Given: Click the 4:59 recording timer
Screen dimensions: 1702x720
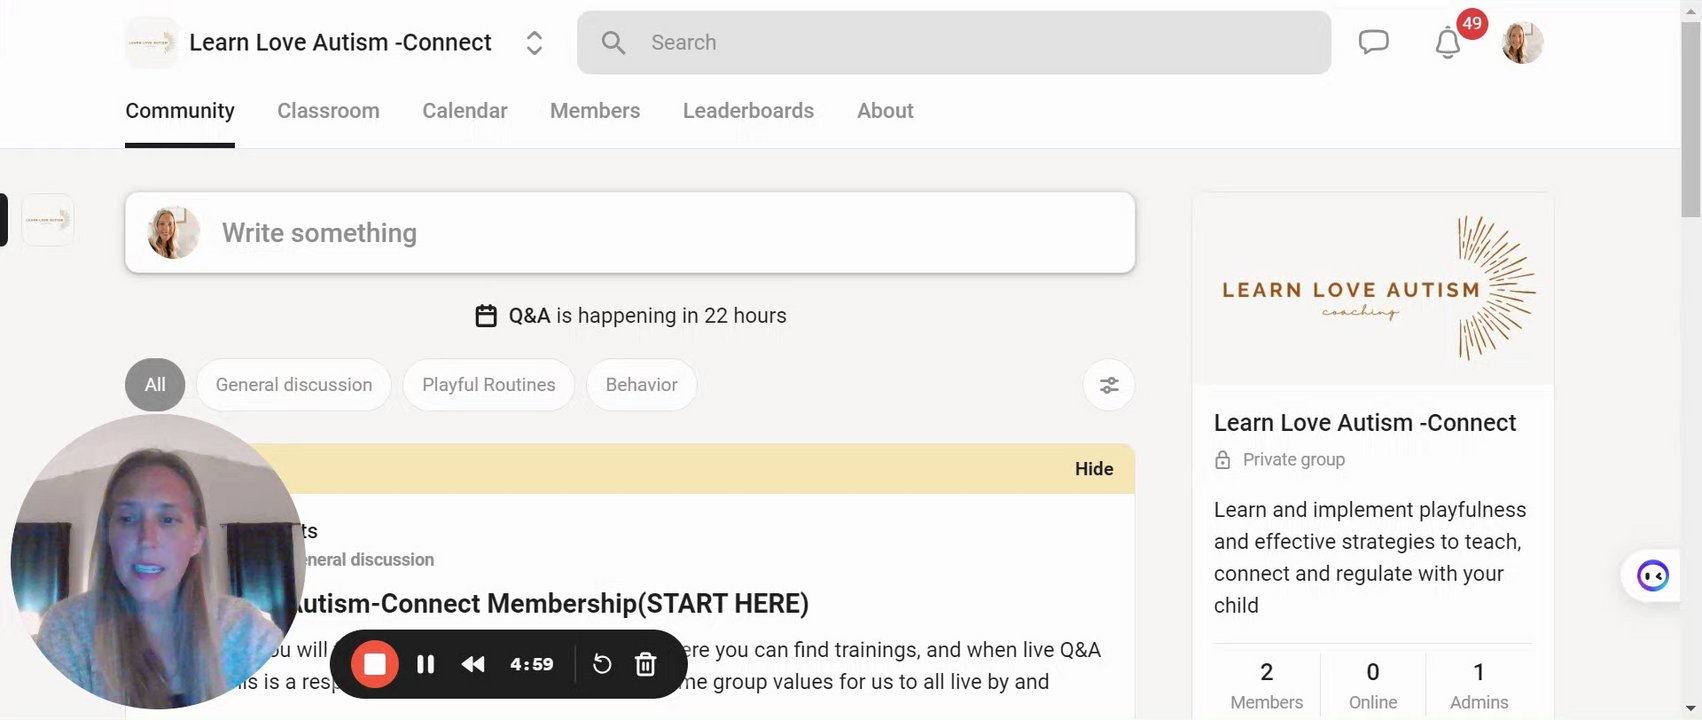Looking at the screenshot, I should 532,664.
